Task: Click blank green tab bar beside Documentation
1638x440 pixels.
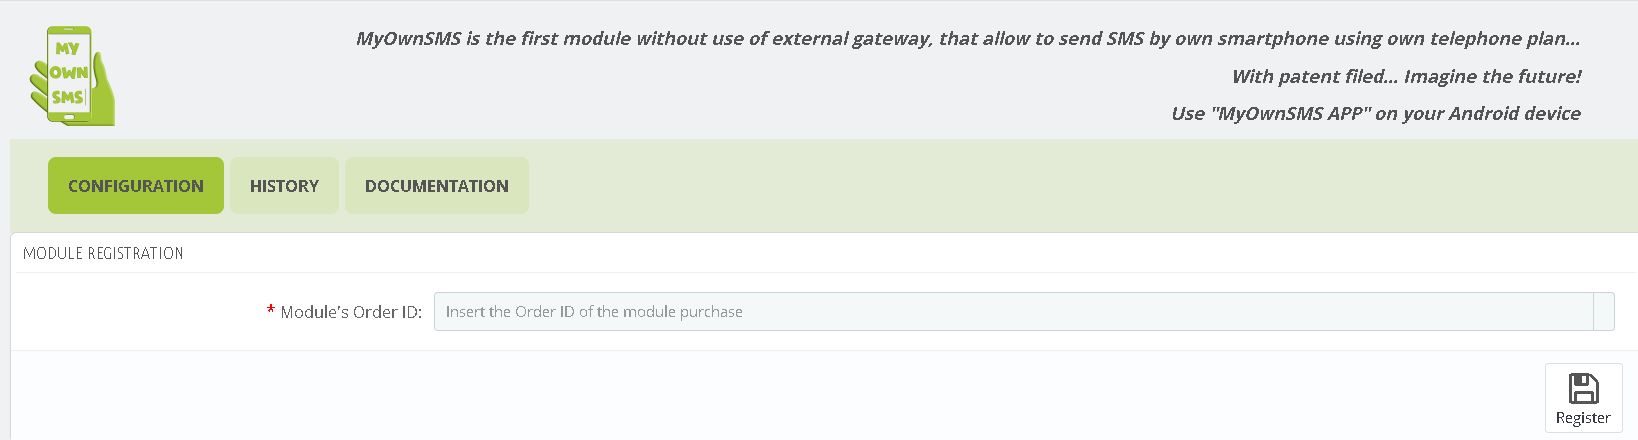Action: tap(1080, 185)
